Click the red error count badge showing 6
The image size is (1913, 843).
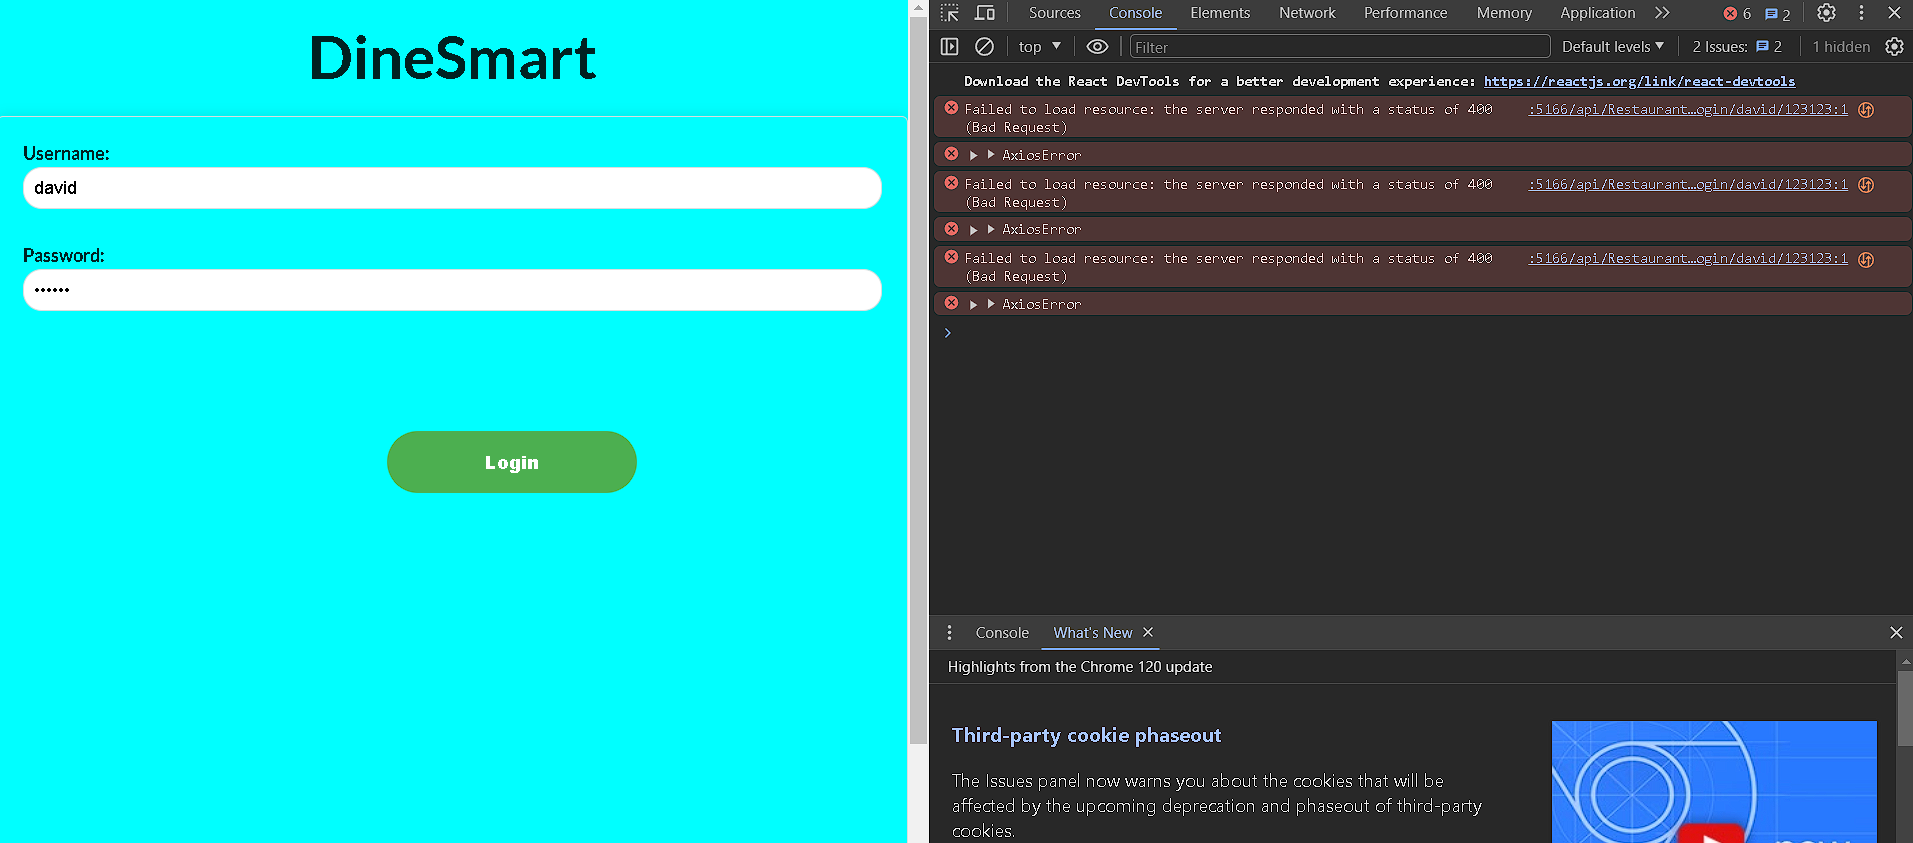click(1737, 14)
